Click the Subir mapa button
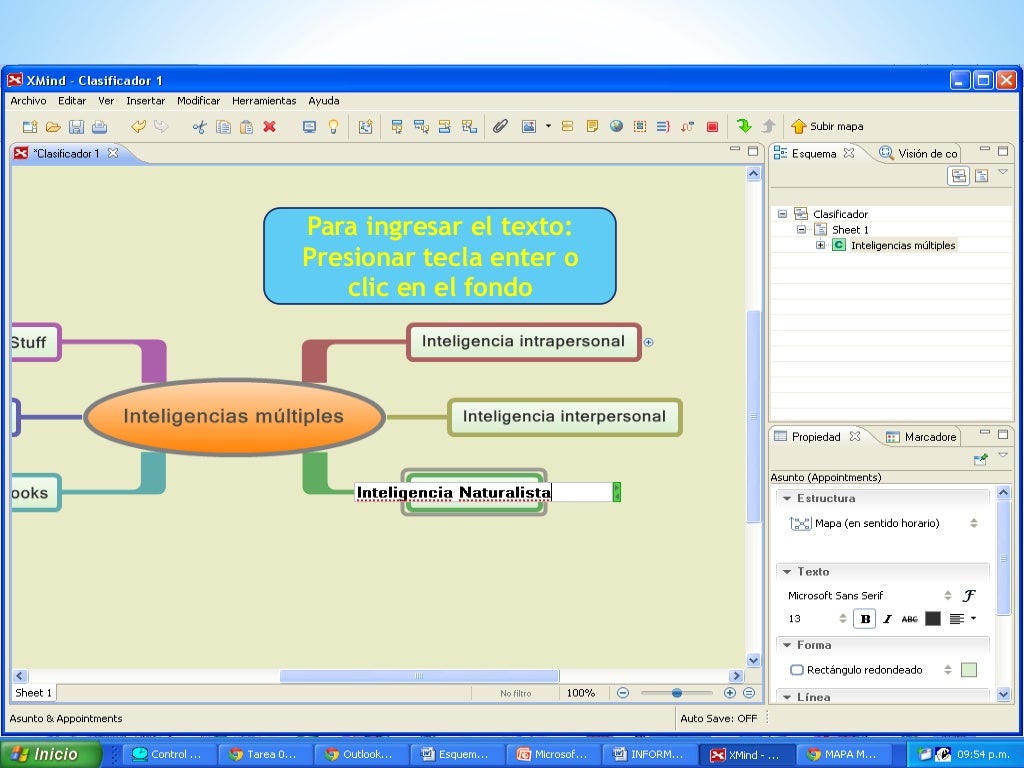The height and width of the screenshot is (768, 1024). 827,127
